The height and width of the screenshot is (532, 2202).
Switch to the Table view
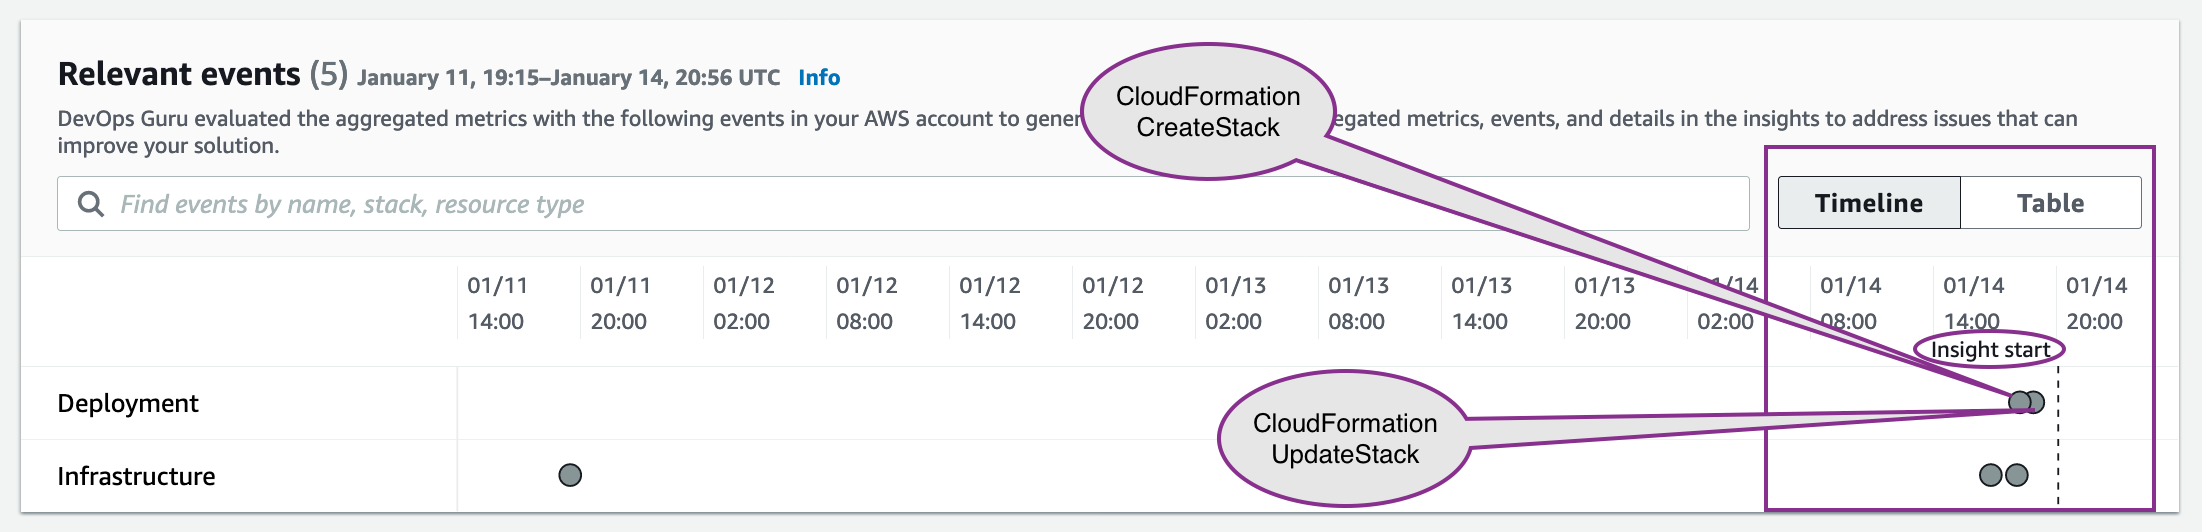tap(2050, 203)
